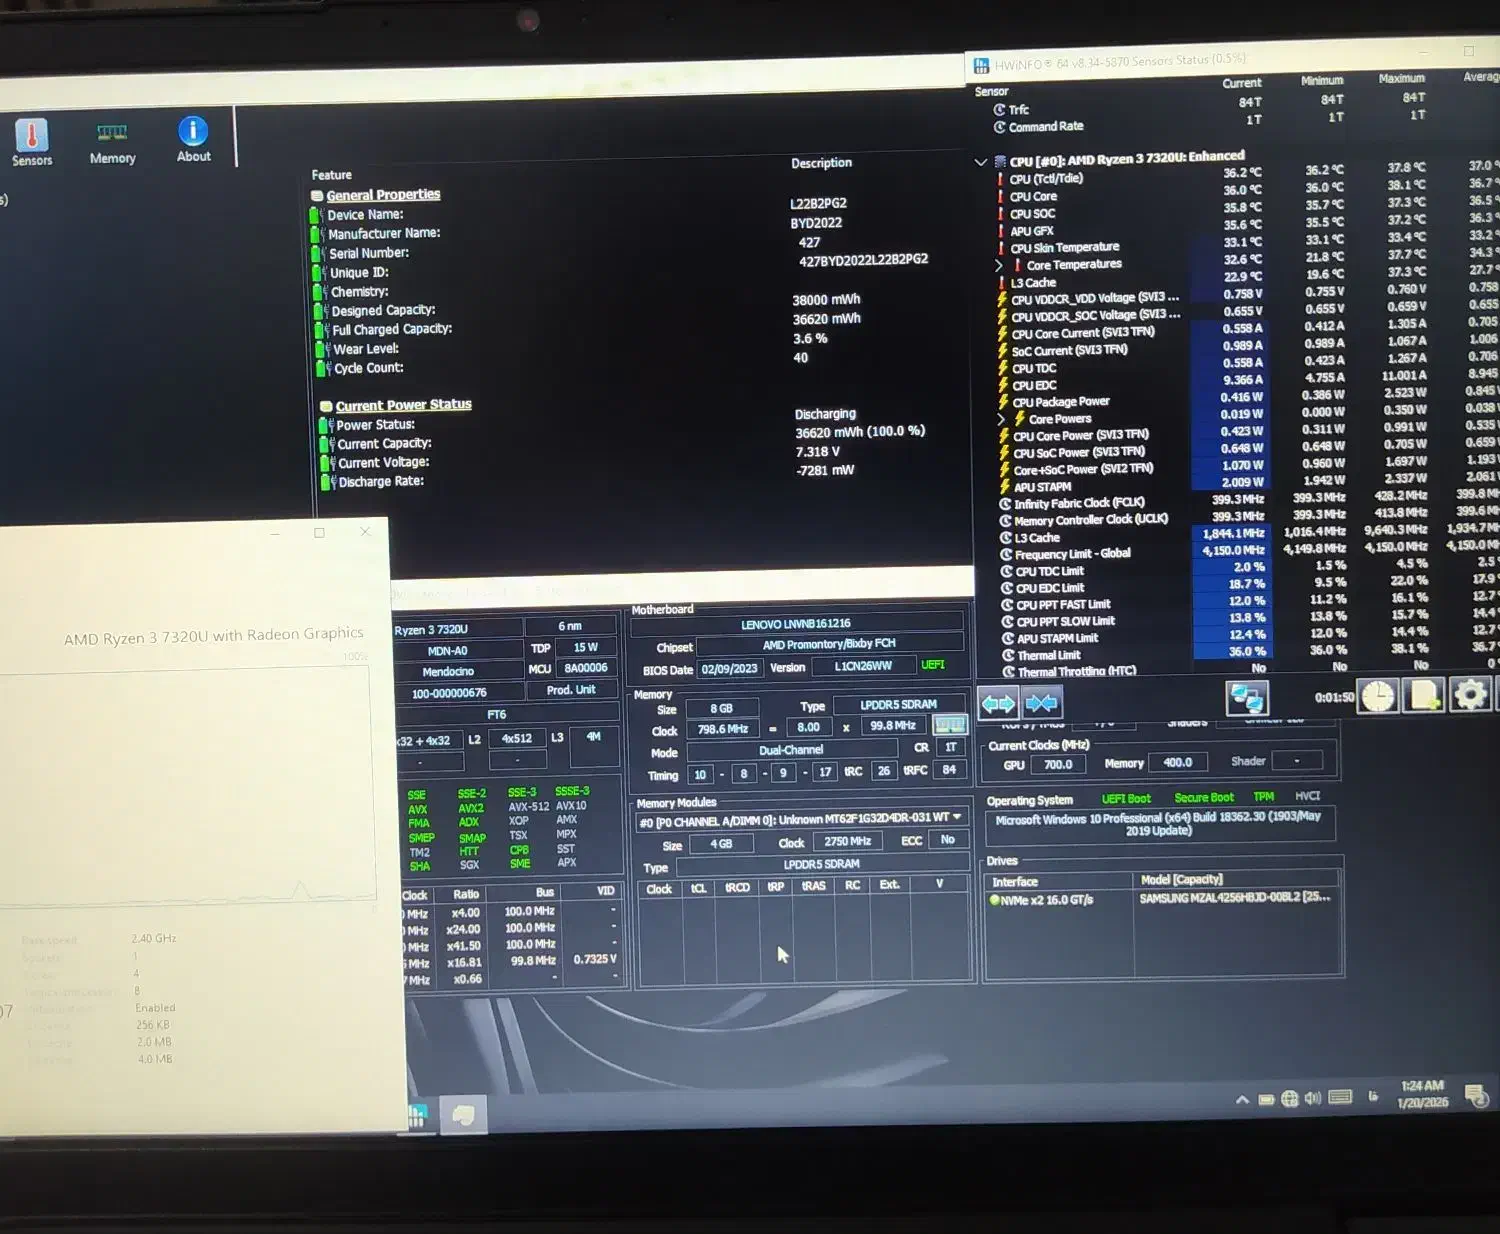Select the CPU Package Power sensor row
1500x1234 pixels.
pyautogui.click(x=1060, y=402)
